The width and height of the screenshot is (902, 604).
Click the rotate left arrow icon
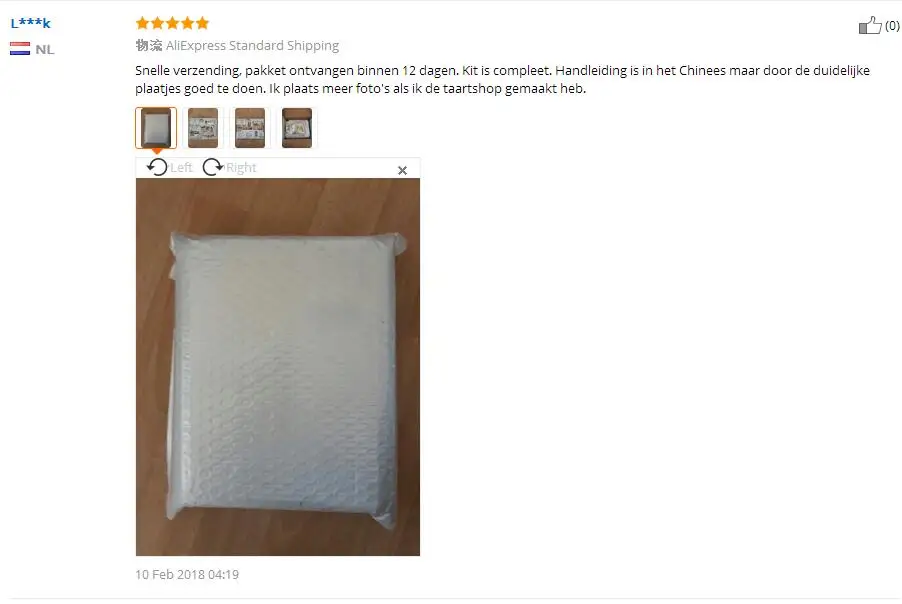click(x=156, y=167)
